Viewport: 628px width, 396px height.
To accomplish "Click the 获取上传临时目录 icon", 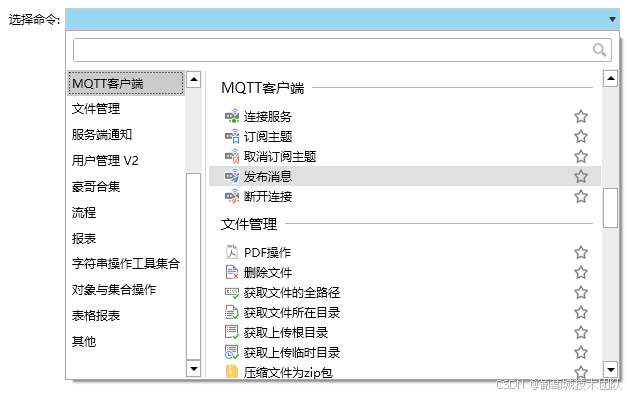I will (232, 352).
